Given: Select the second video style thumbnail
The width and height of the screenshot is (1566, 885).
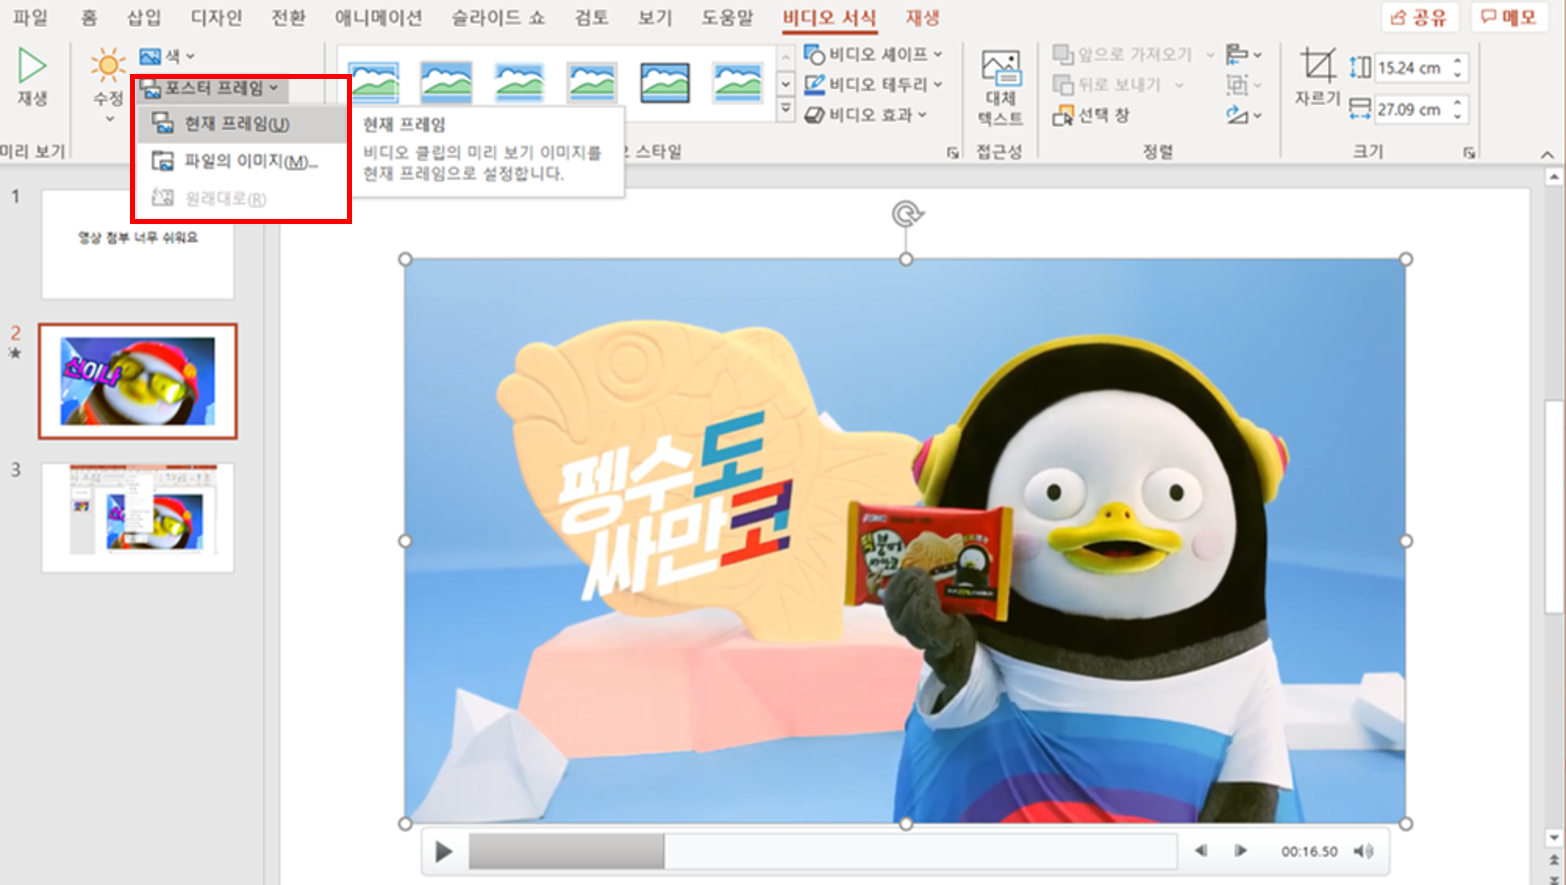Looking at the screenshot, I should 446,82.
